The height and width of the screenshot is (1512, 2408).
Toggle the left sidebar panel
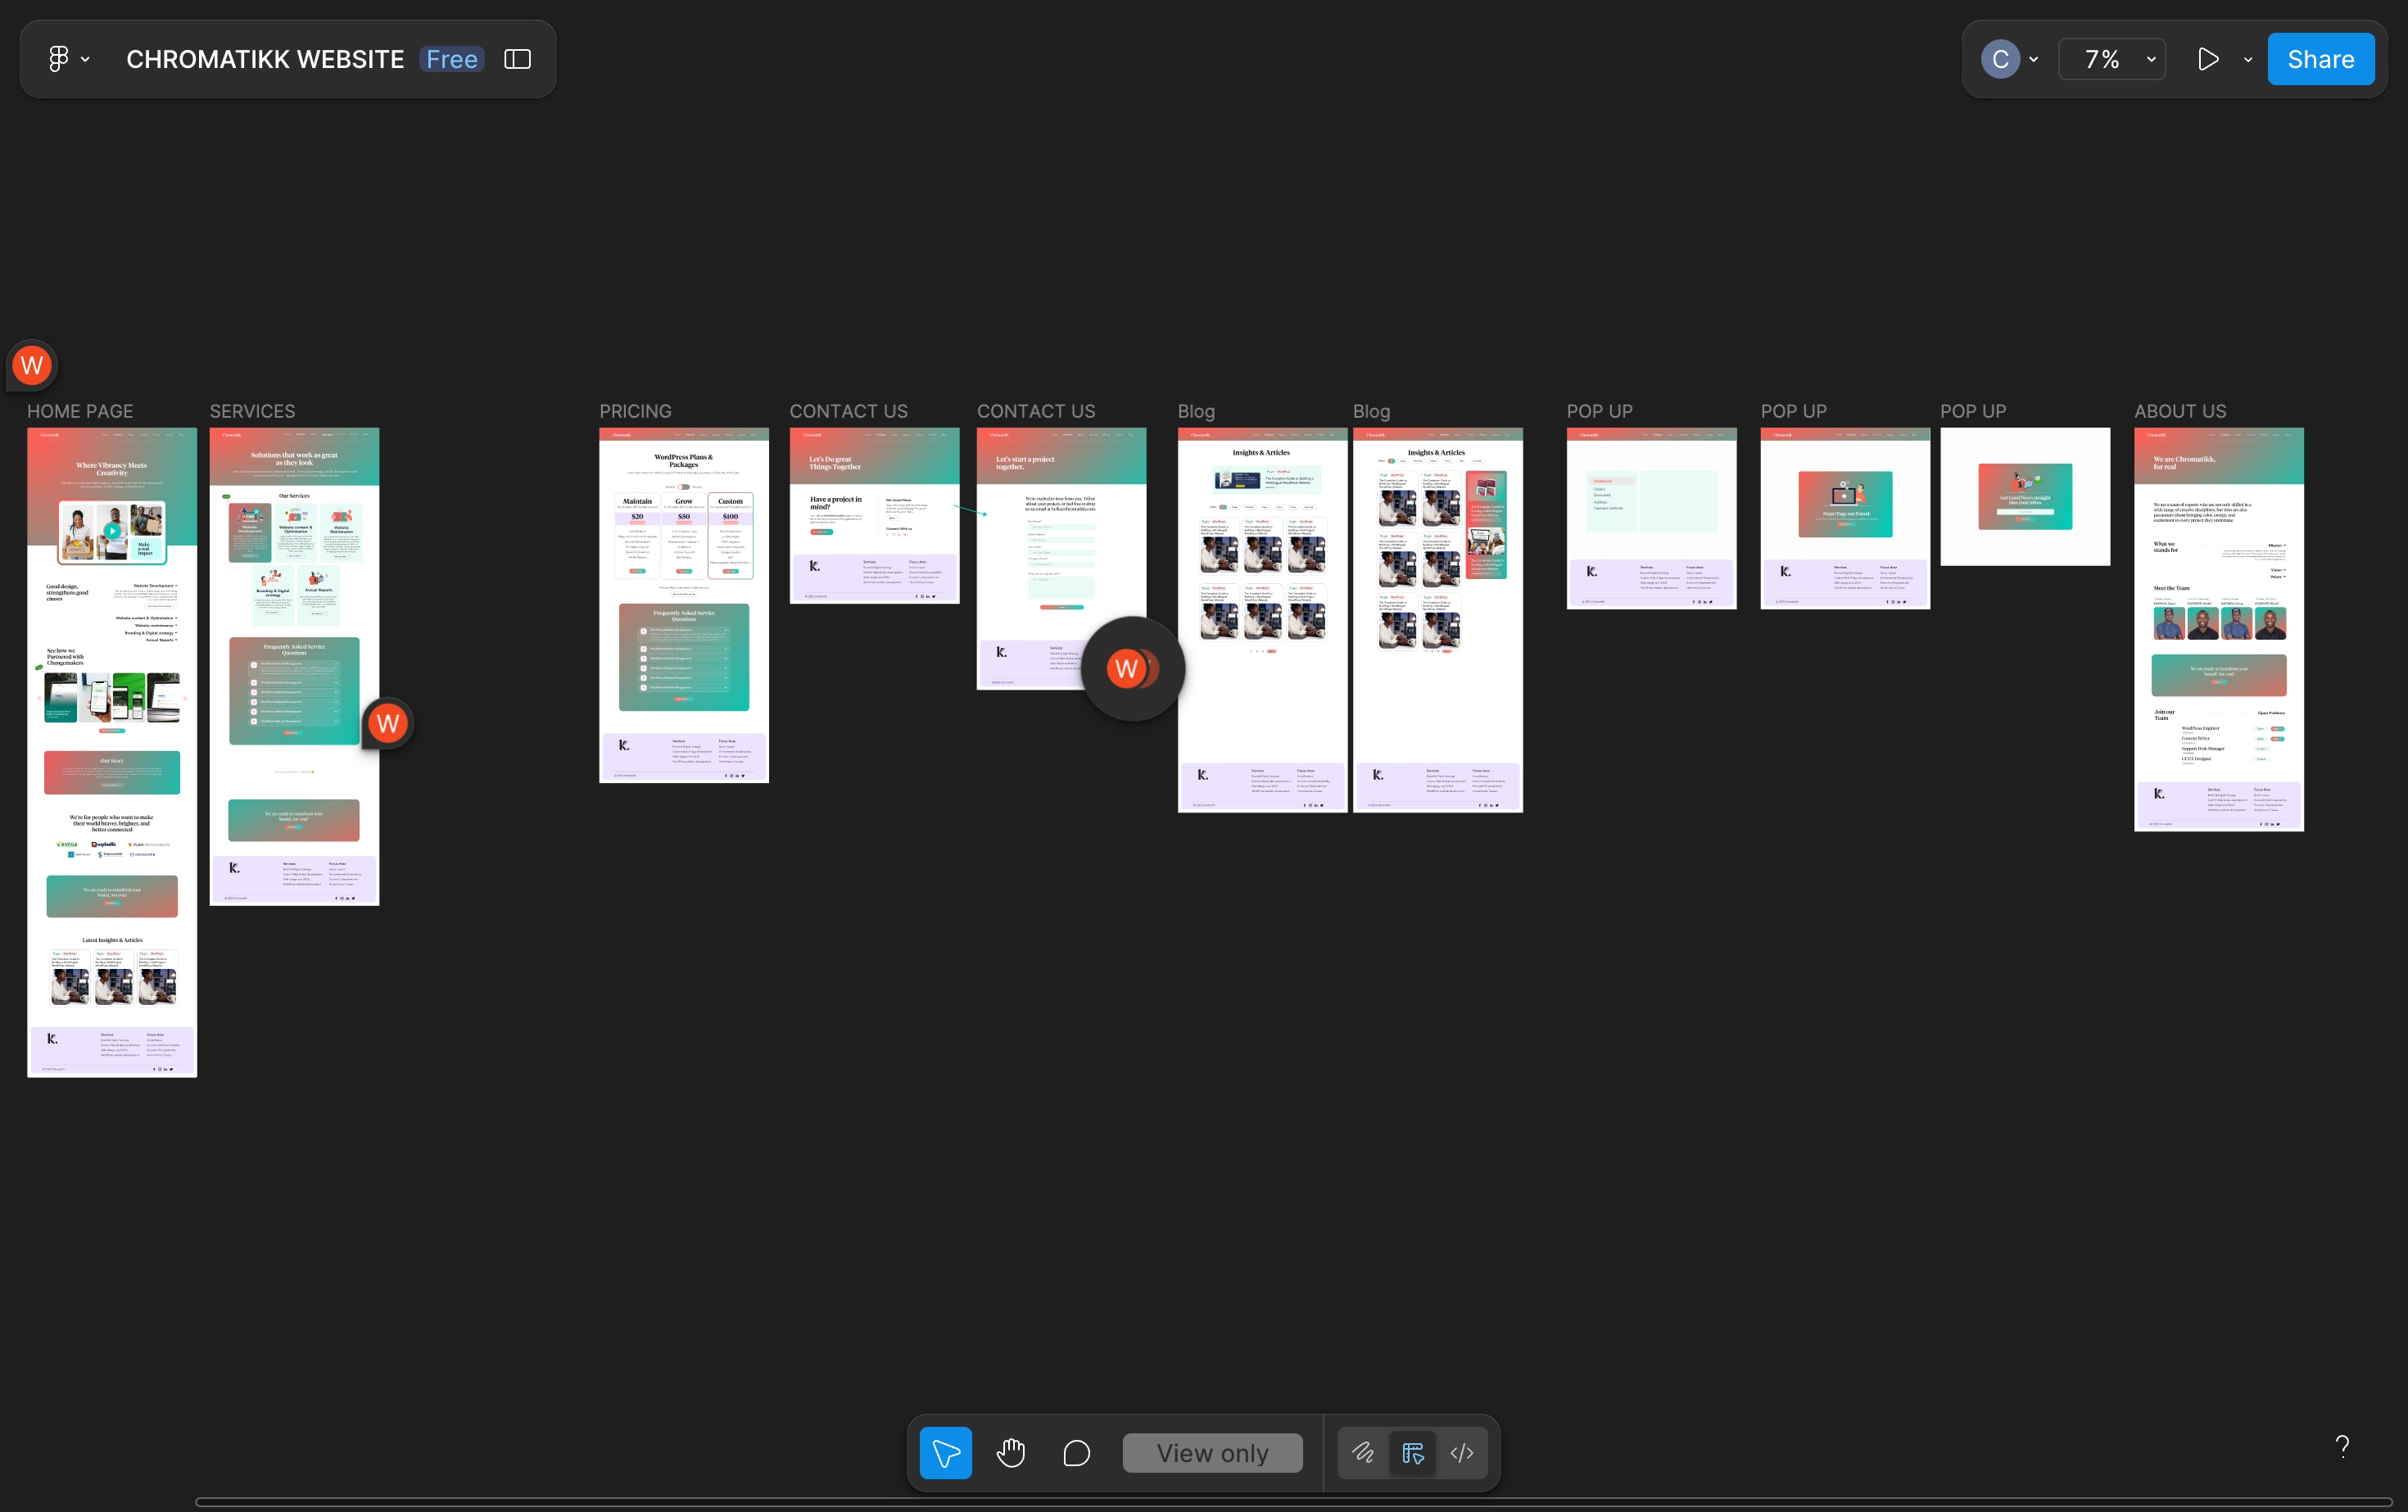[517, 59]
